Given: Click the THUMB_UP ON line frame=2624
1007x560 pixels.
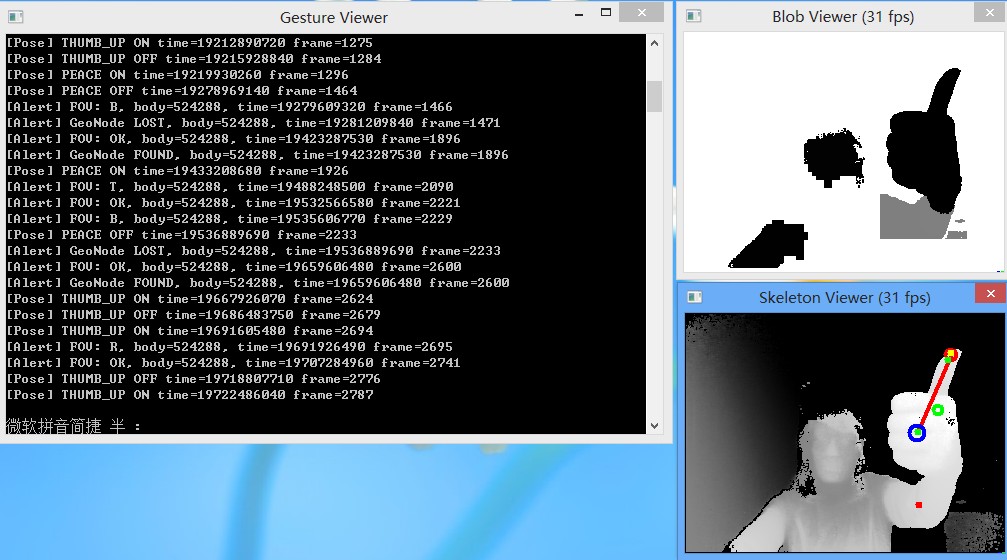Looking at the screenshot, I should click(x=190, y=299).
